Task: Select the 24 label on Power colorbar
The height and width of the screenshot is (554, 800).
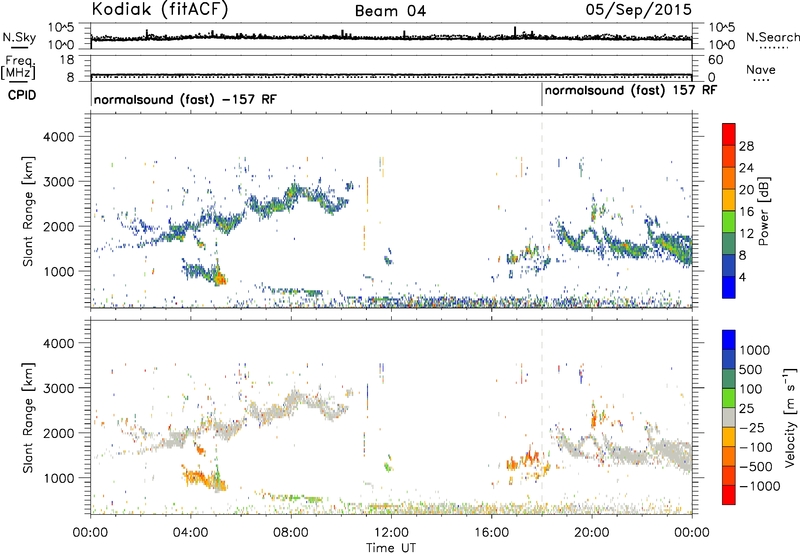Action: click(746, 168)
